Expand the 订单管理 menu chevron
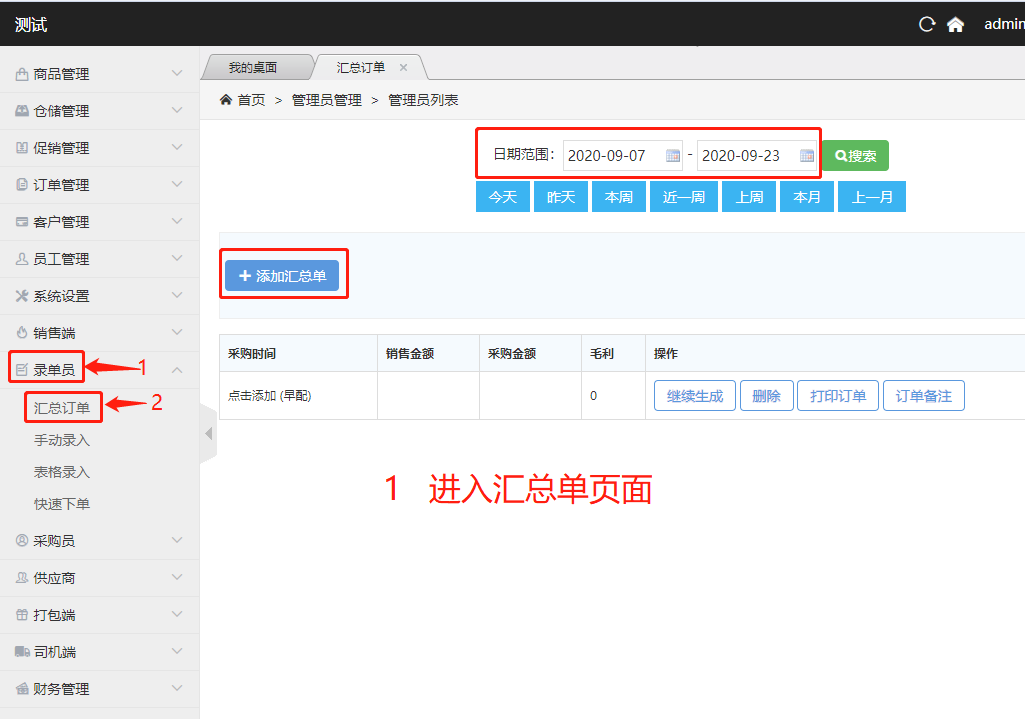 (177, 185)
